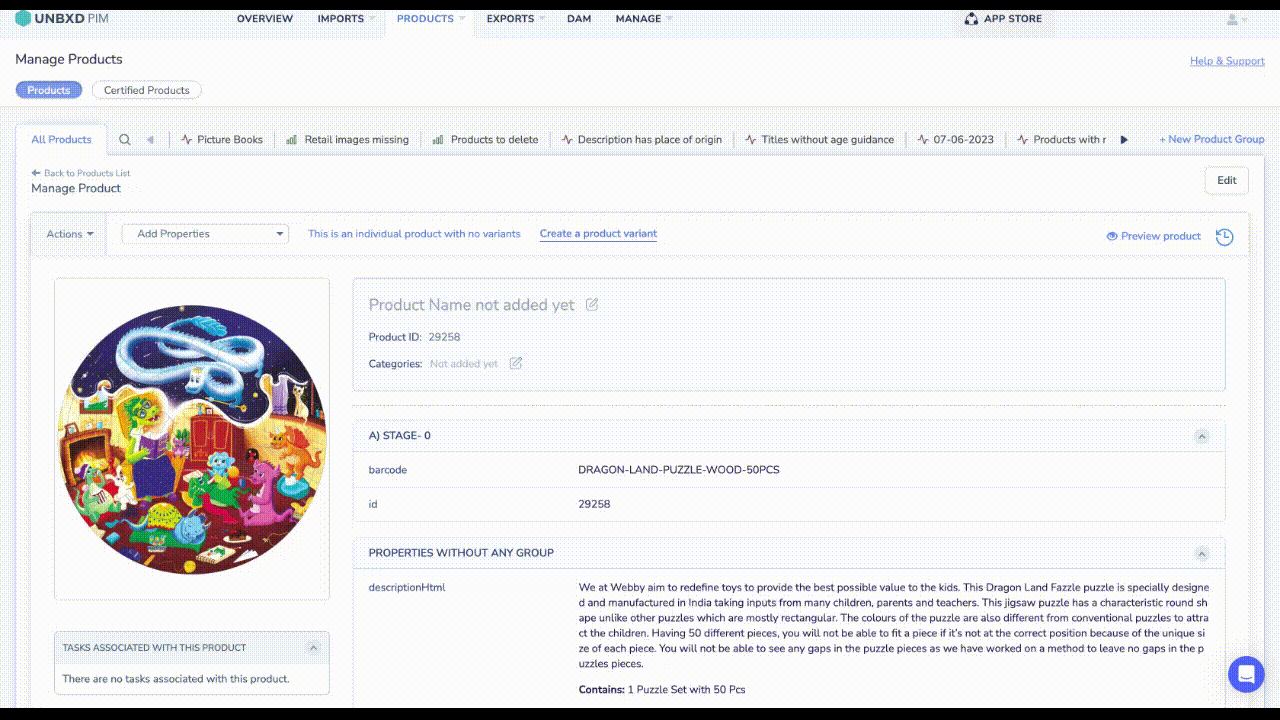Screen dimensions: 1280x720
Task: Click the eye icon beside Preview product
Action: click(x=1112, y=236)
